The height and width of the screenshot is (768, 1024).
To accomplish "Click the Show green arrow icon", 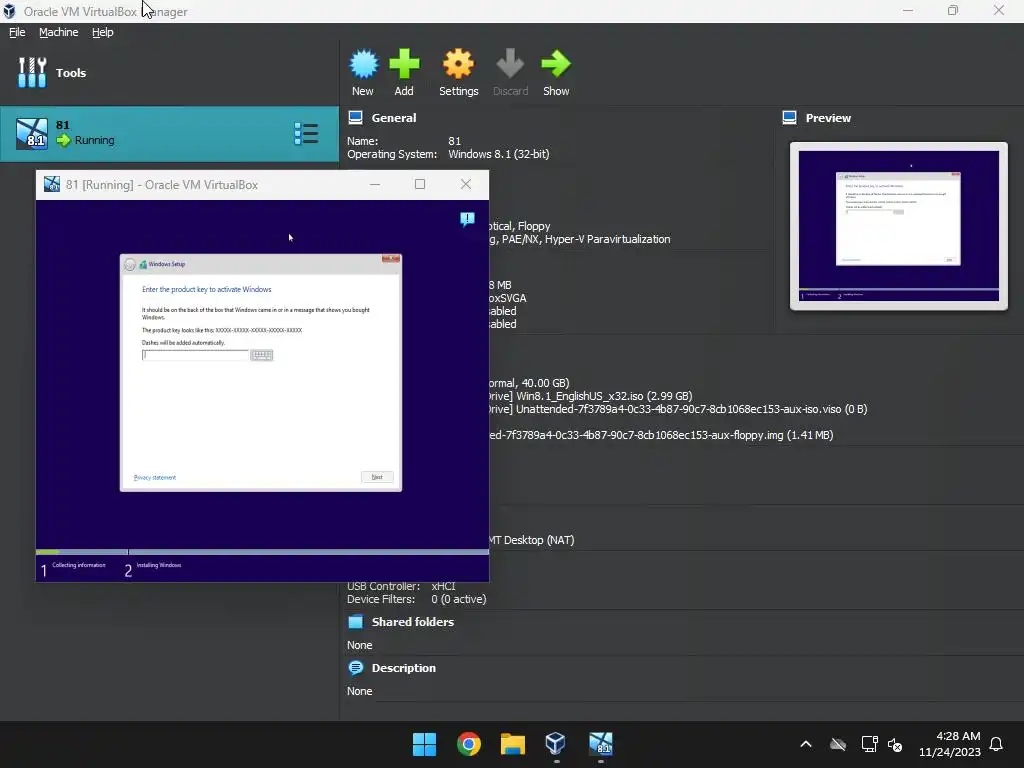I will click(556, 64).
